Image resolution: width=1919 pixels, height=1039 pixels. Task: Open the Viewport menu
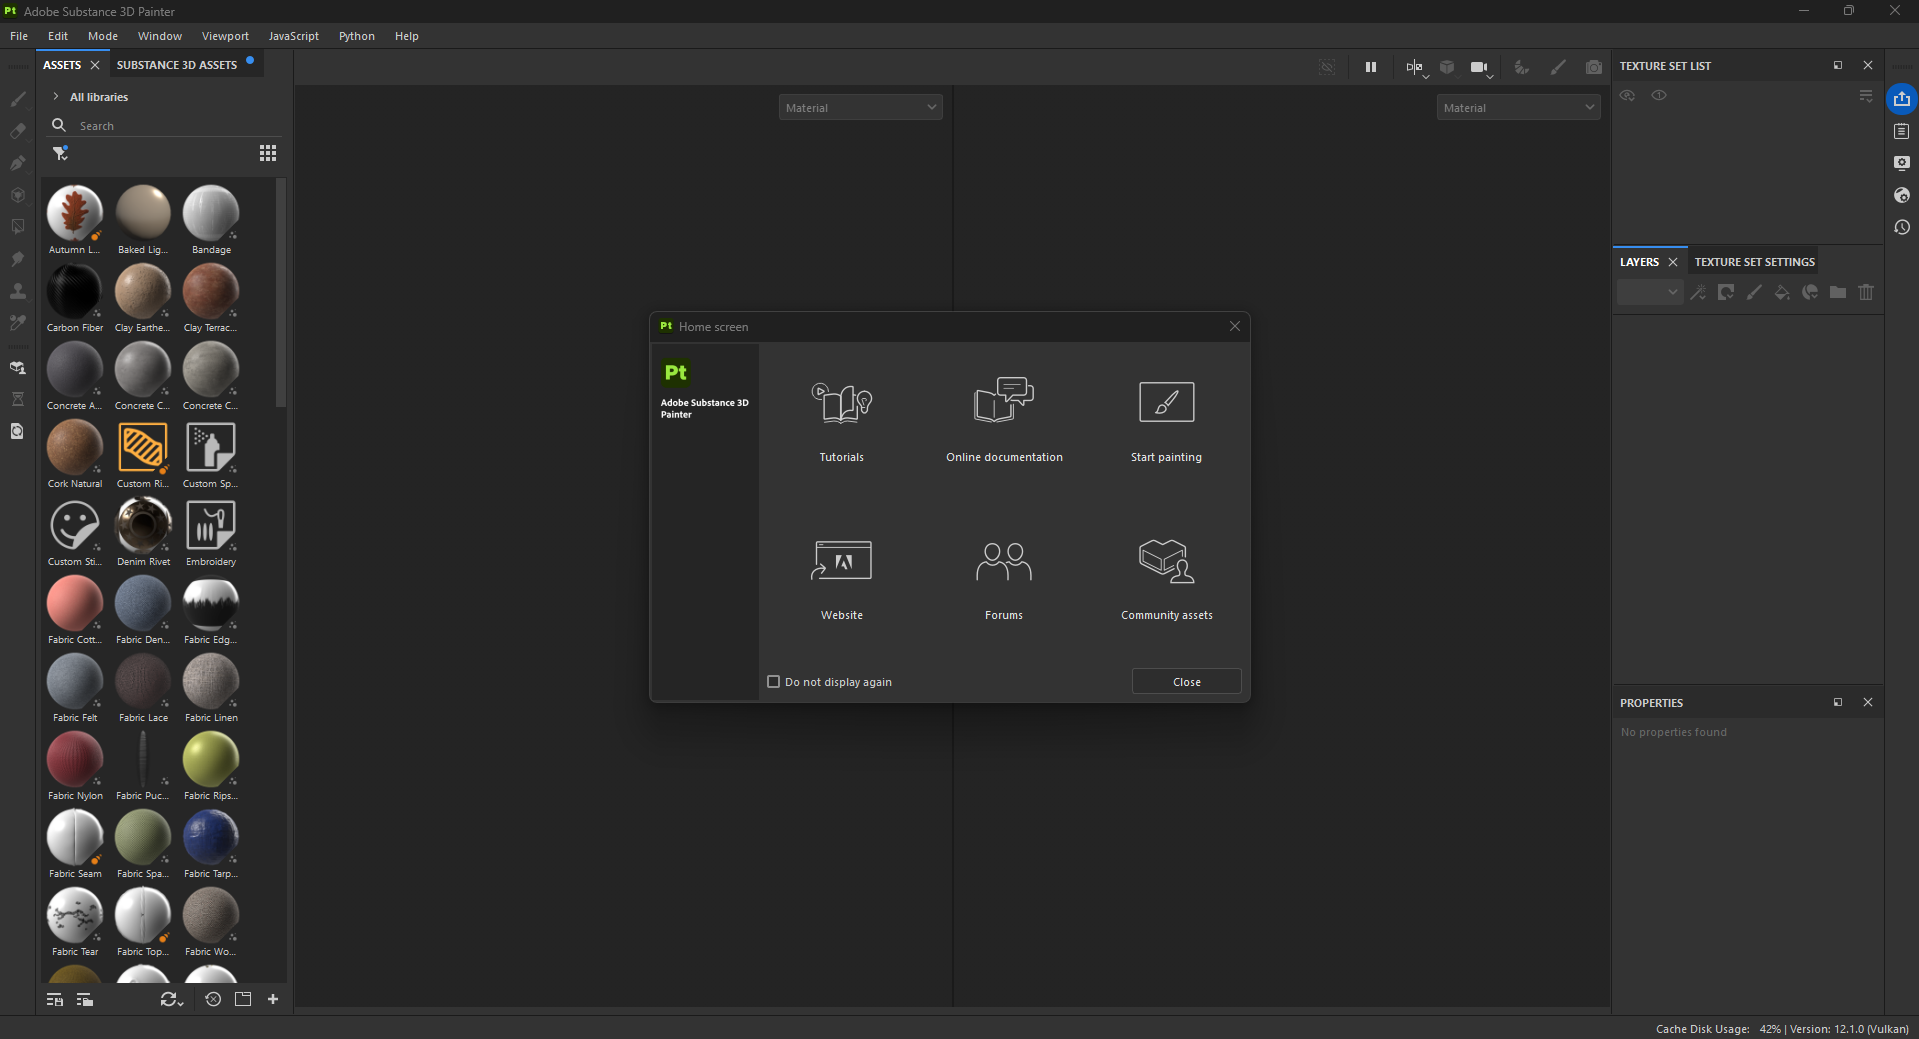pyautogui.click(x=225, y=36)
